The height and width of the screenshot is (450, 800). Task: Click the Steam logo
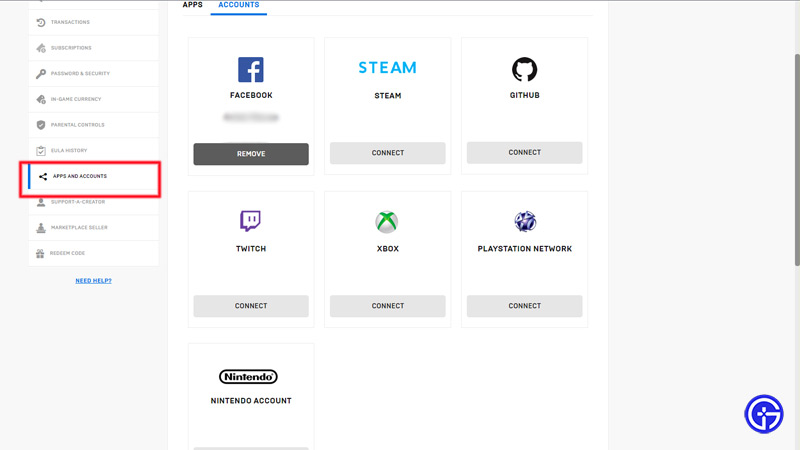tap(387, 68)
